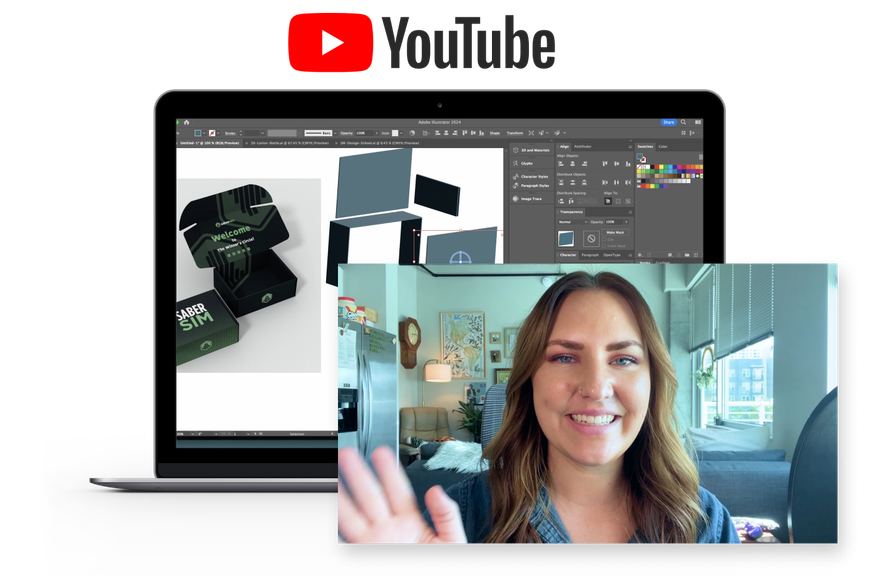Open the Paragraph Styles panel
The image size is (880, 581).
[x=531, y=185]
